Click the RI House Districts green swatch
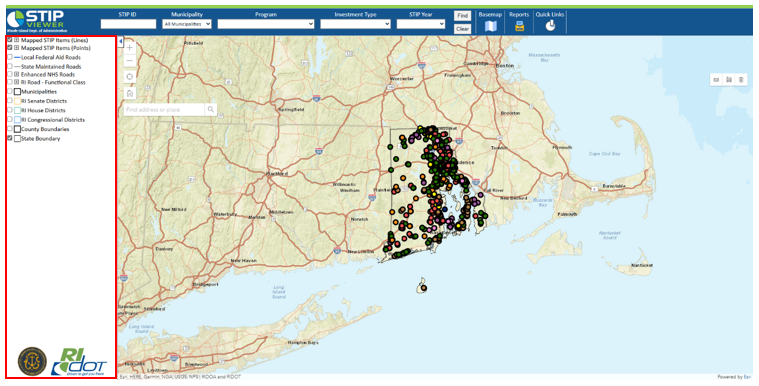759x386 pixels. click(17, 110)
